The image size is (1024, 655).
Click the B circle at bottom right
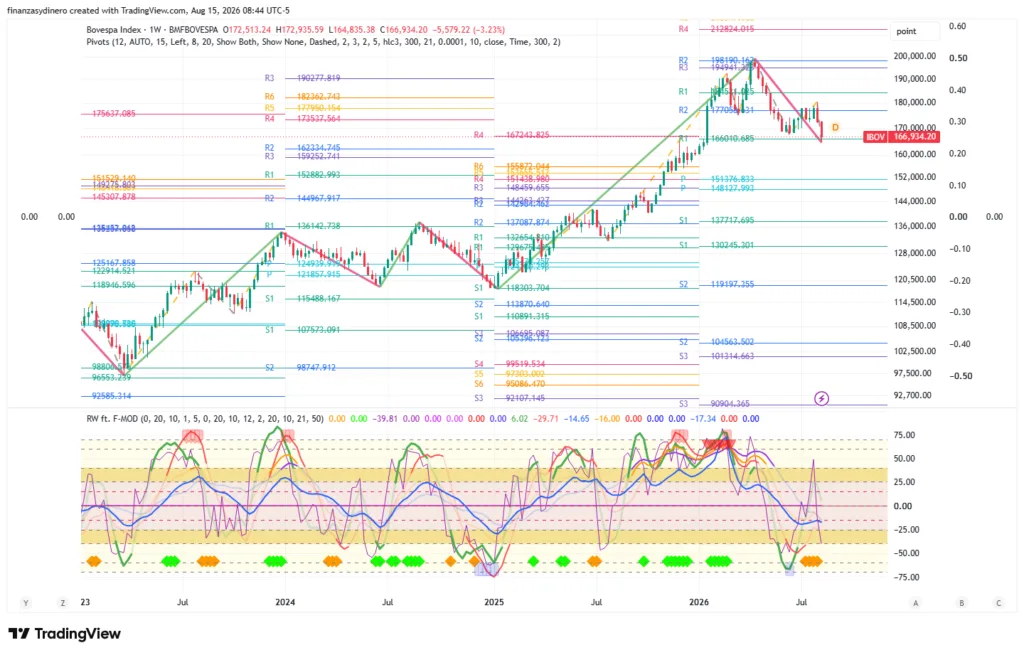click(x=961, y=603)
